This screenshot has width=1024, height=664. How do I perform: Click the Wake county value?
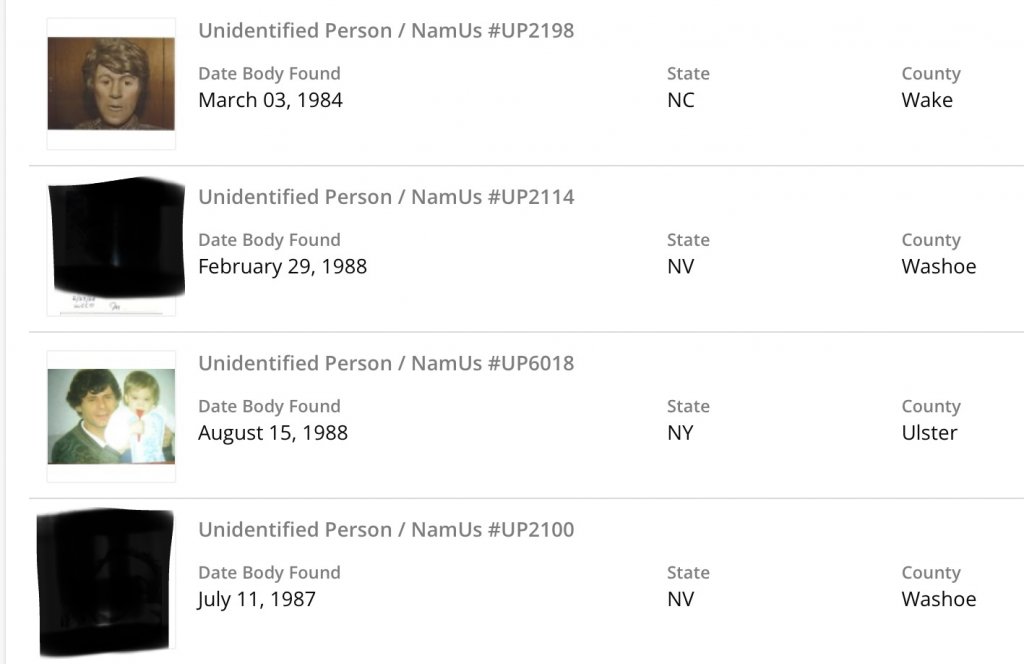927,100
